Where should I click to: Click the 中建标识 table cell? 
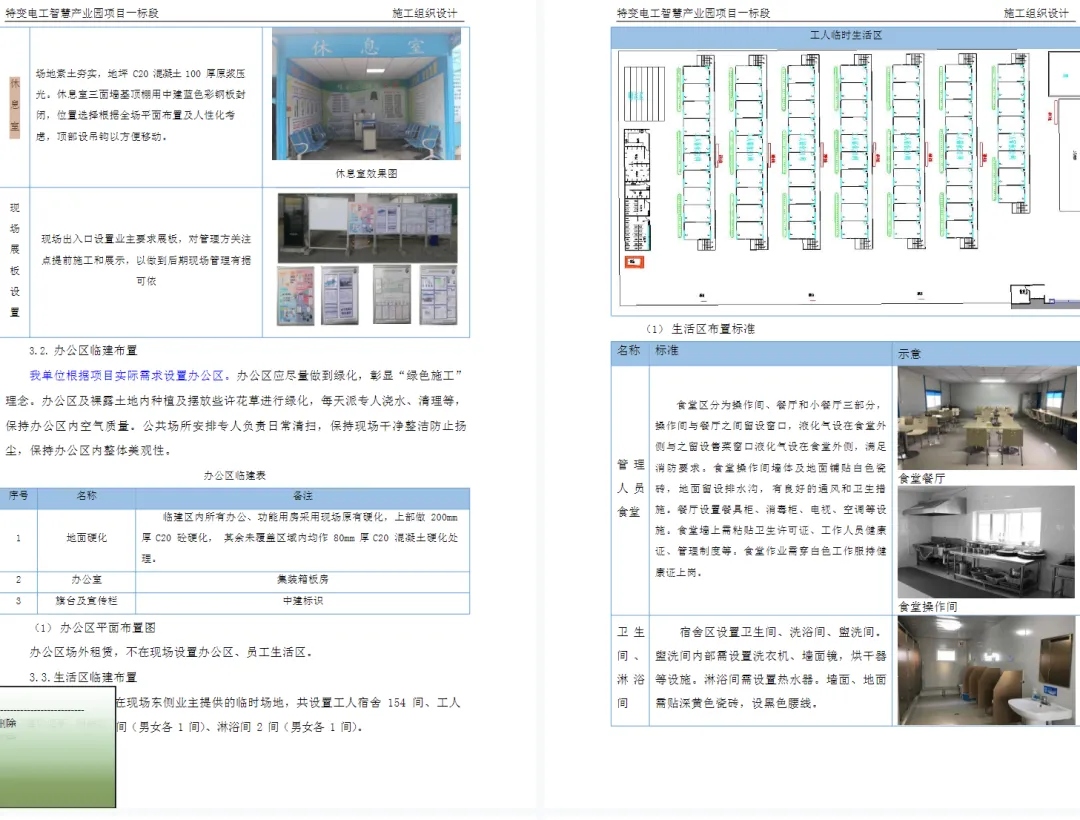coord(302,601)
